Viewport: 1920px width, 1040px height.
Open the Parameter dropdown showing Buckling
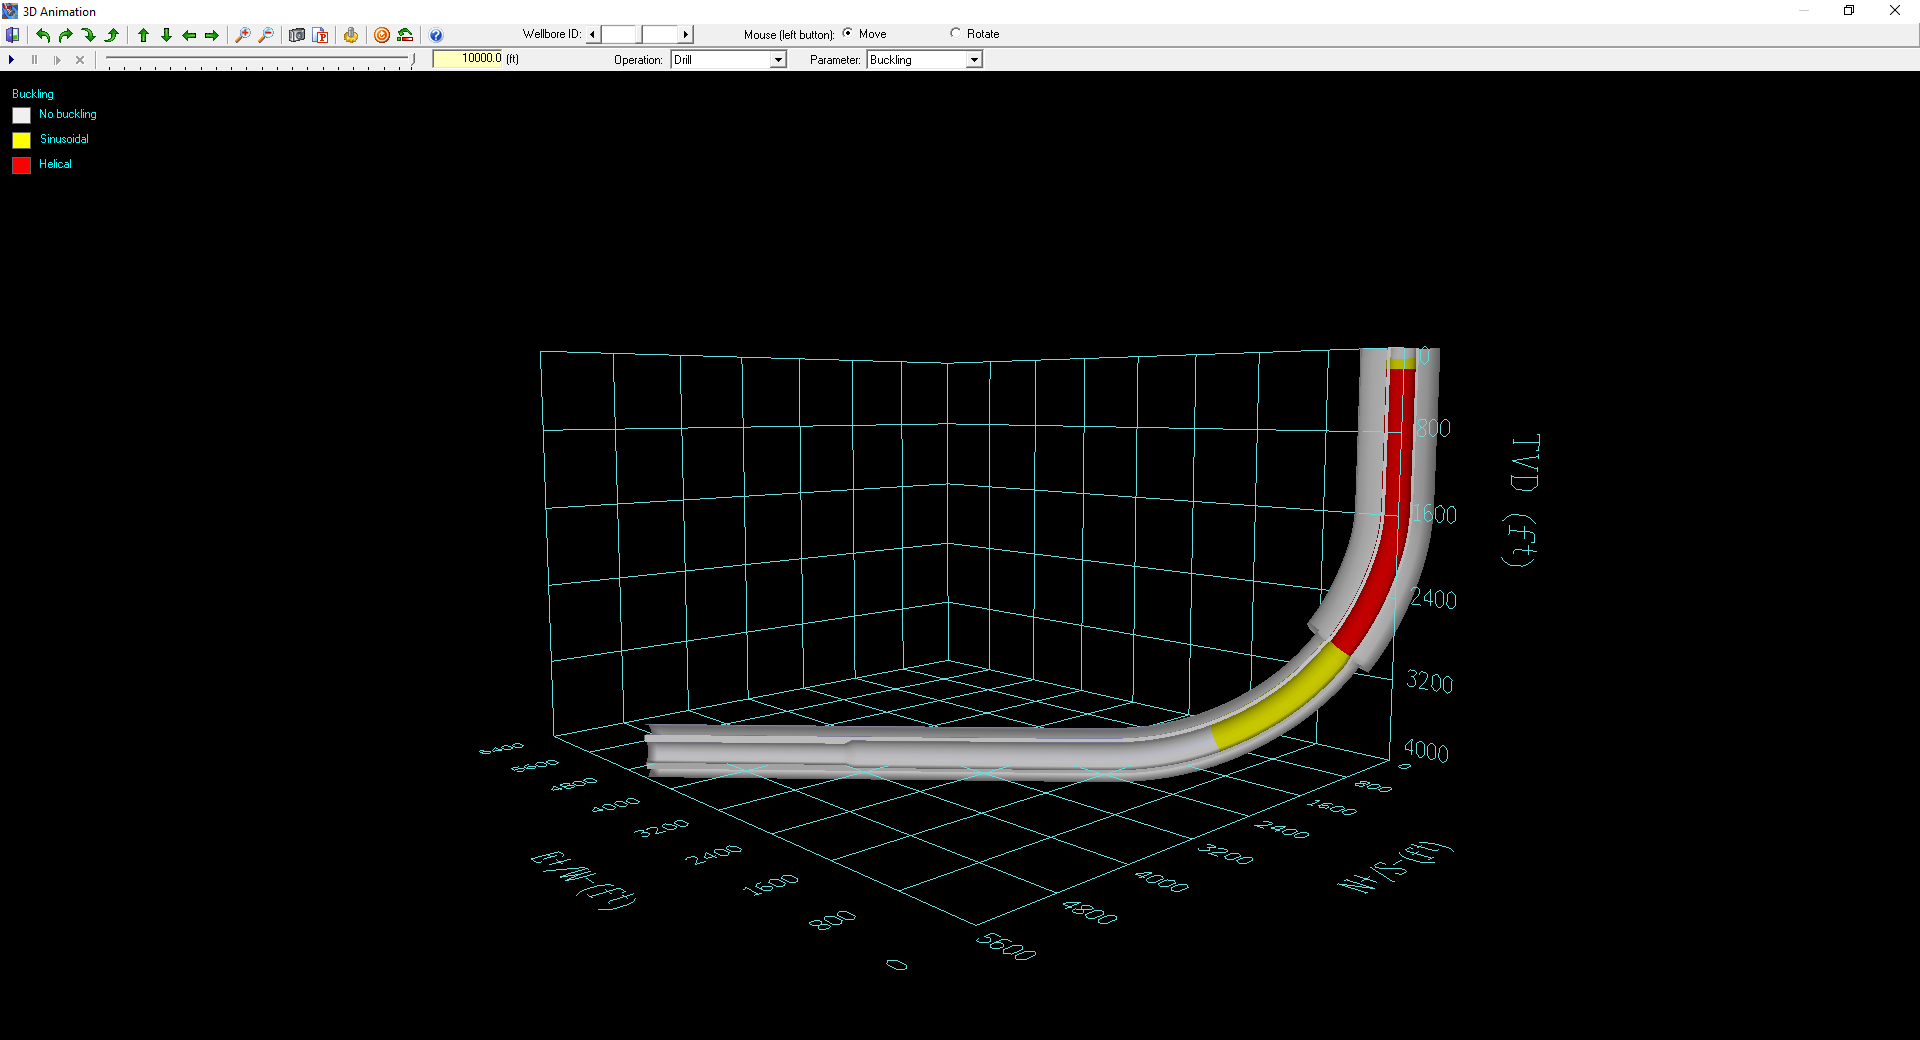pyautogui.click(x=974, y=60)
